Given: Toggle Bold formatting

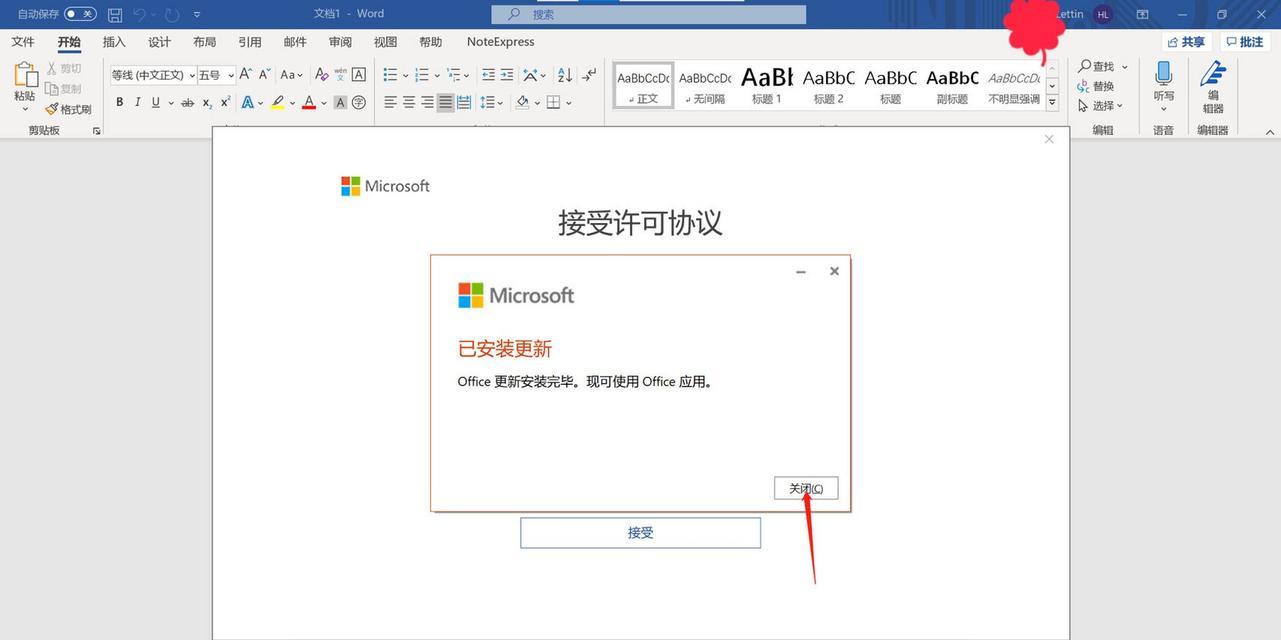Looking at the screenshot, I should pyautogui.click(x=120, y=102).
